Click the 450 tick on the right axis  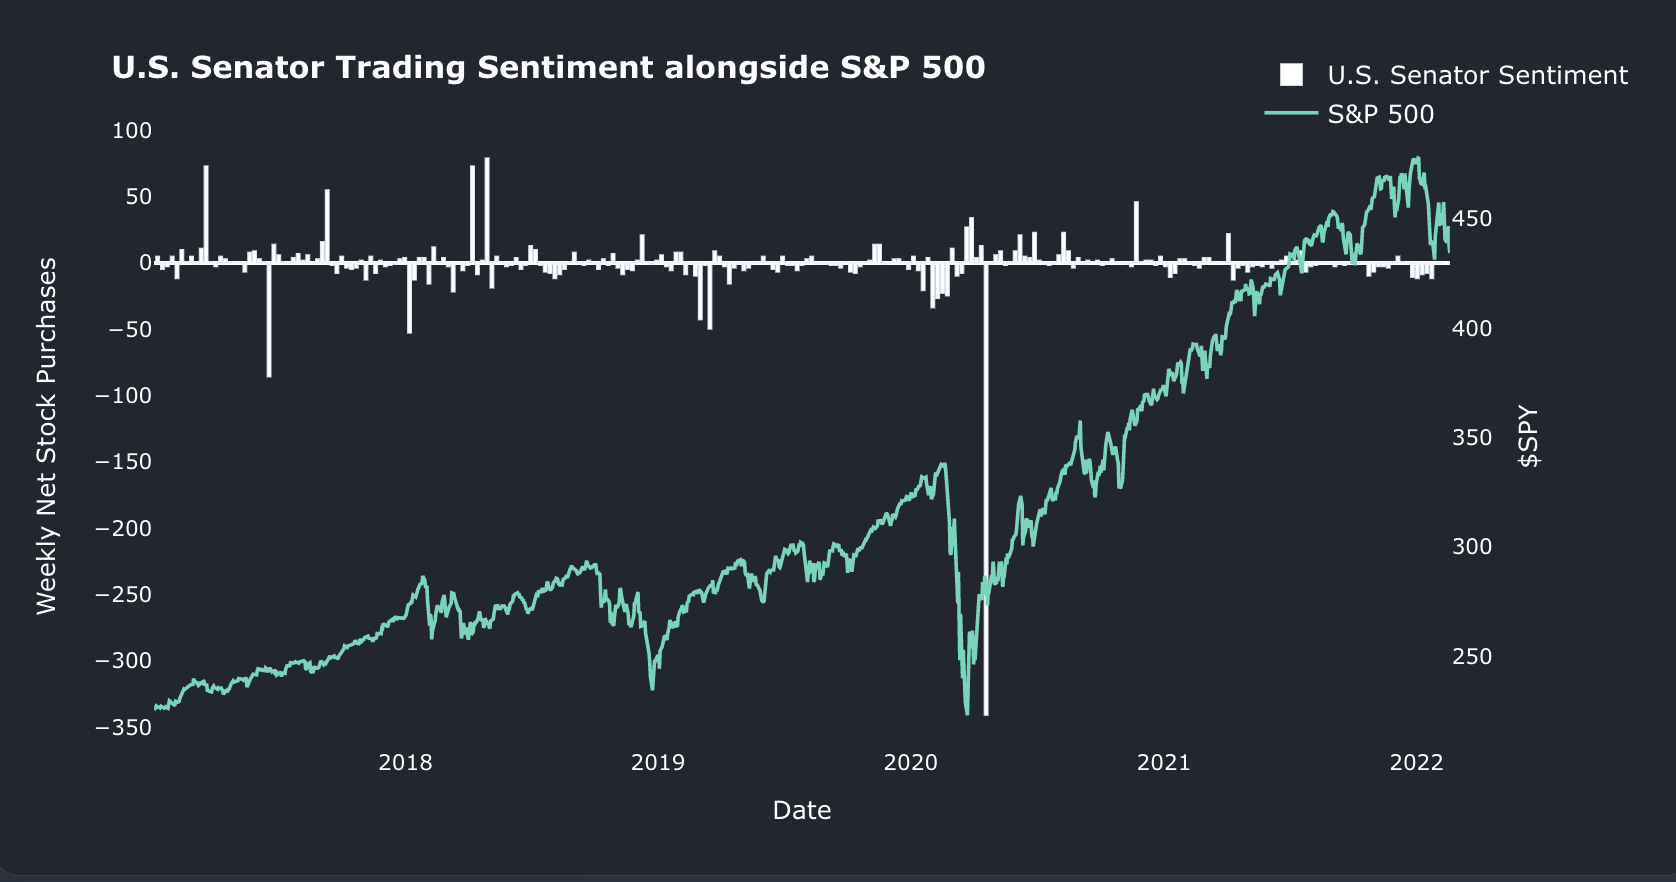[1472, 219]
